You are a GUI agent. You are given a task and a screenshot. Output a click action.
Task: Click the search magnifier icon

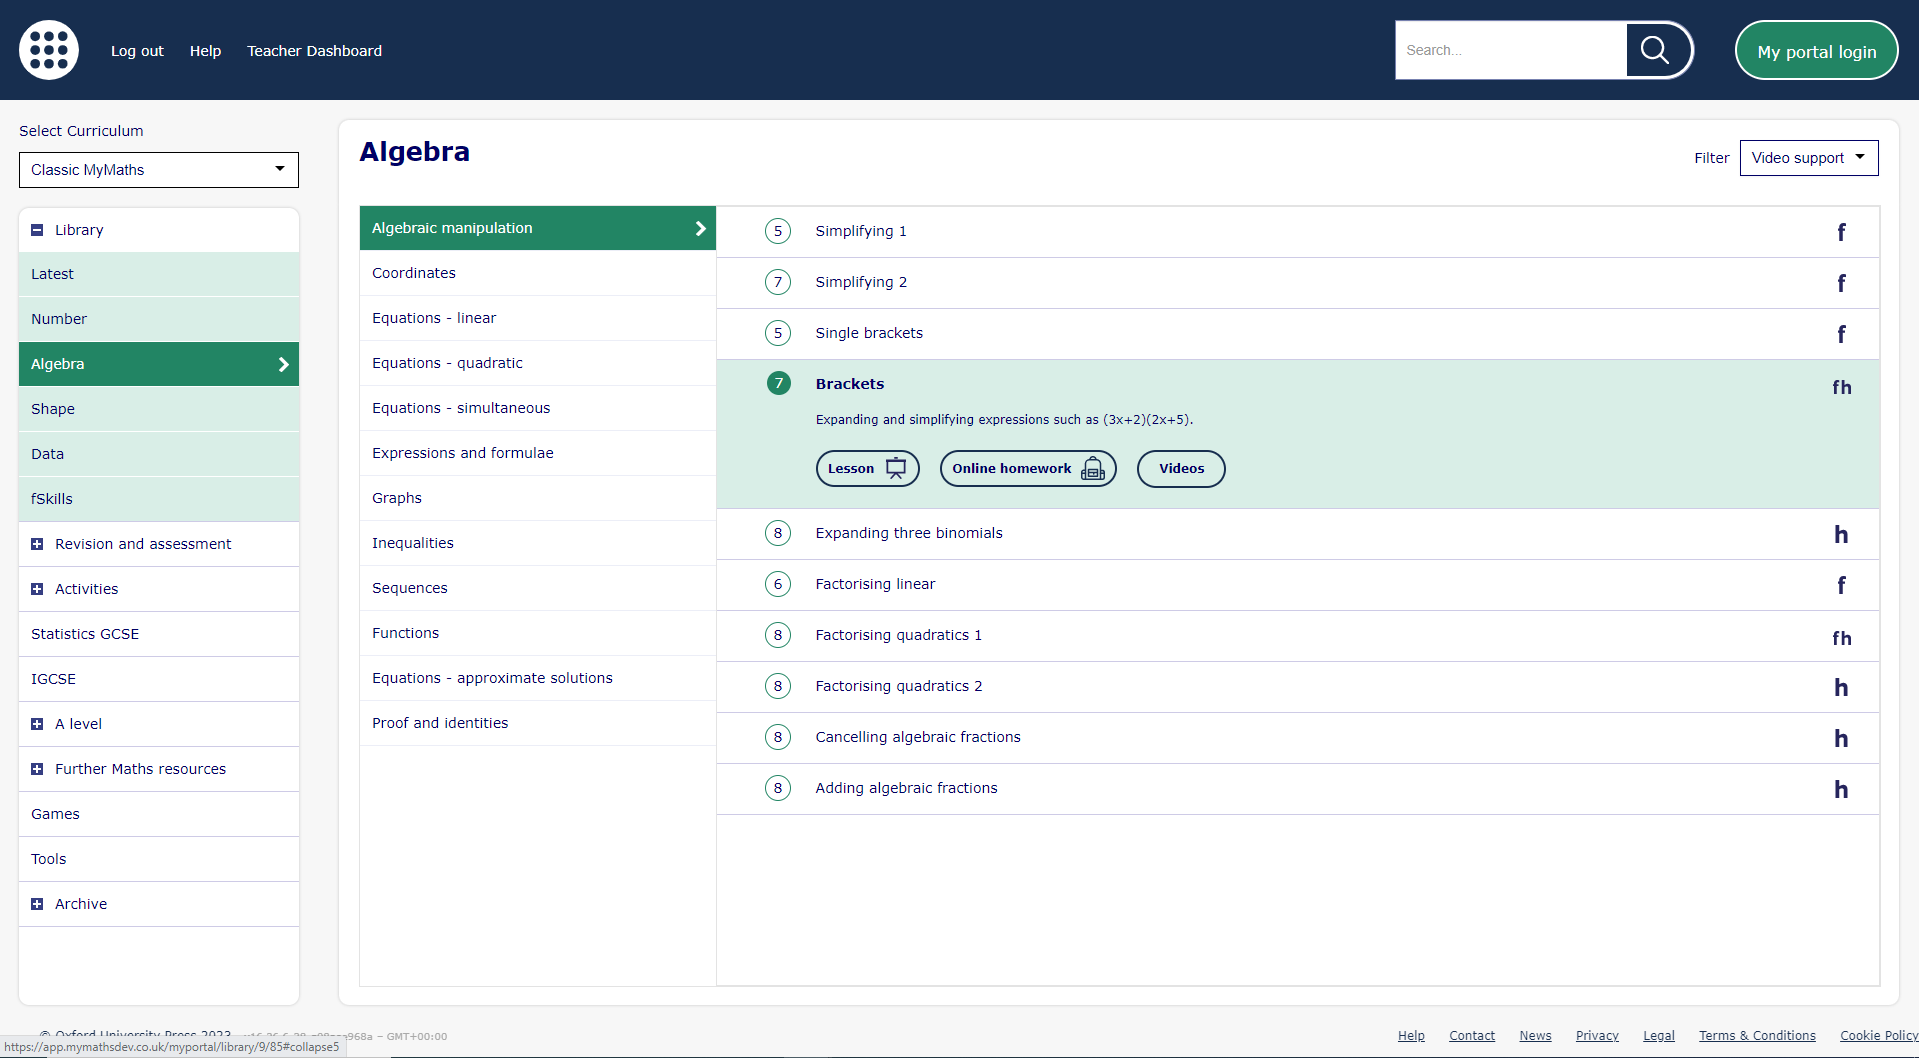click(x=1655, y=50)
